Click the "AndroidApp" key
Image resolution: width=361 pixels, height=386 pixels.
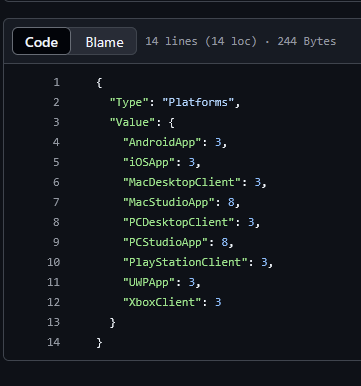click(x=162, y=143)
